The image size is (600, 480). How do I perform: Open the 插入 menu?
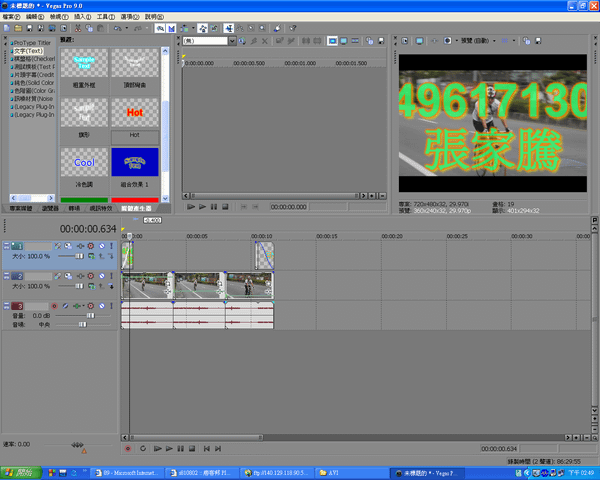(83, 17)
